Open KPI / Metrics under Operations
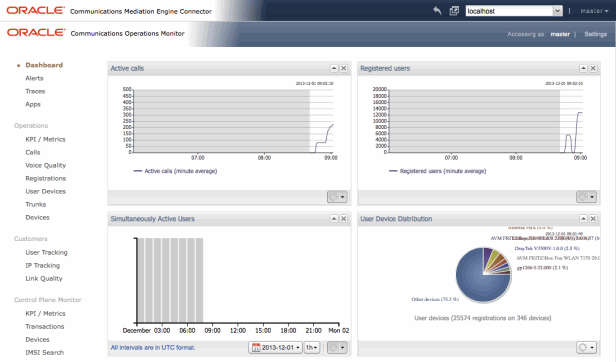This screenshot has width=616, height=362. 45,139
